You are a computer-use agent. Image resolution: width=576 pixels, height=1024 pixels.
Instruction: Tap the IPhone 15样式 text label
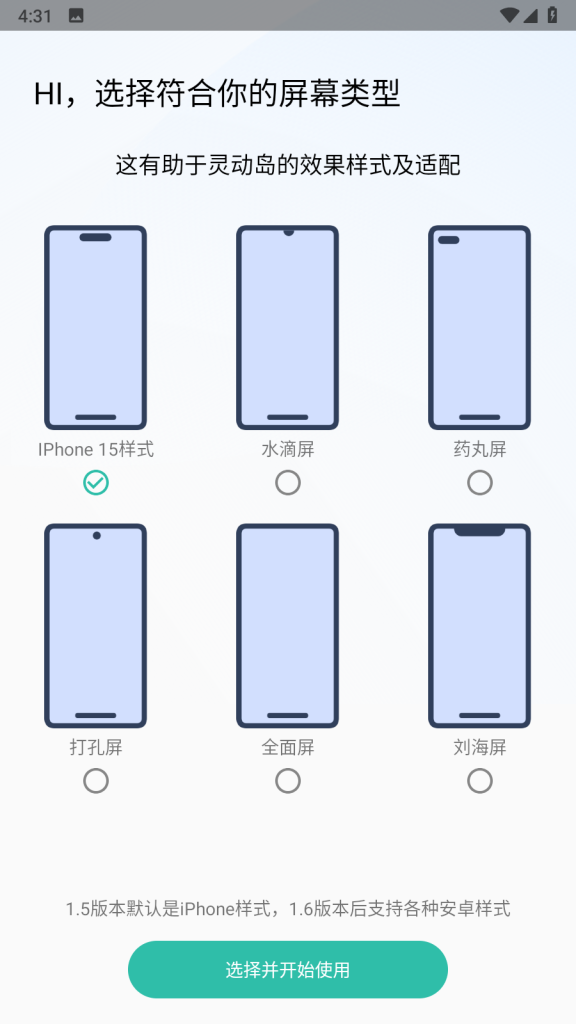(96, 449)
